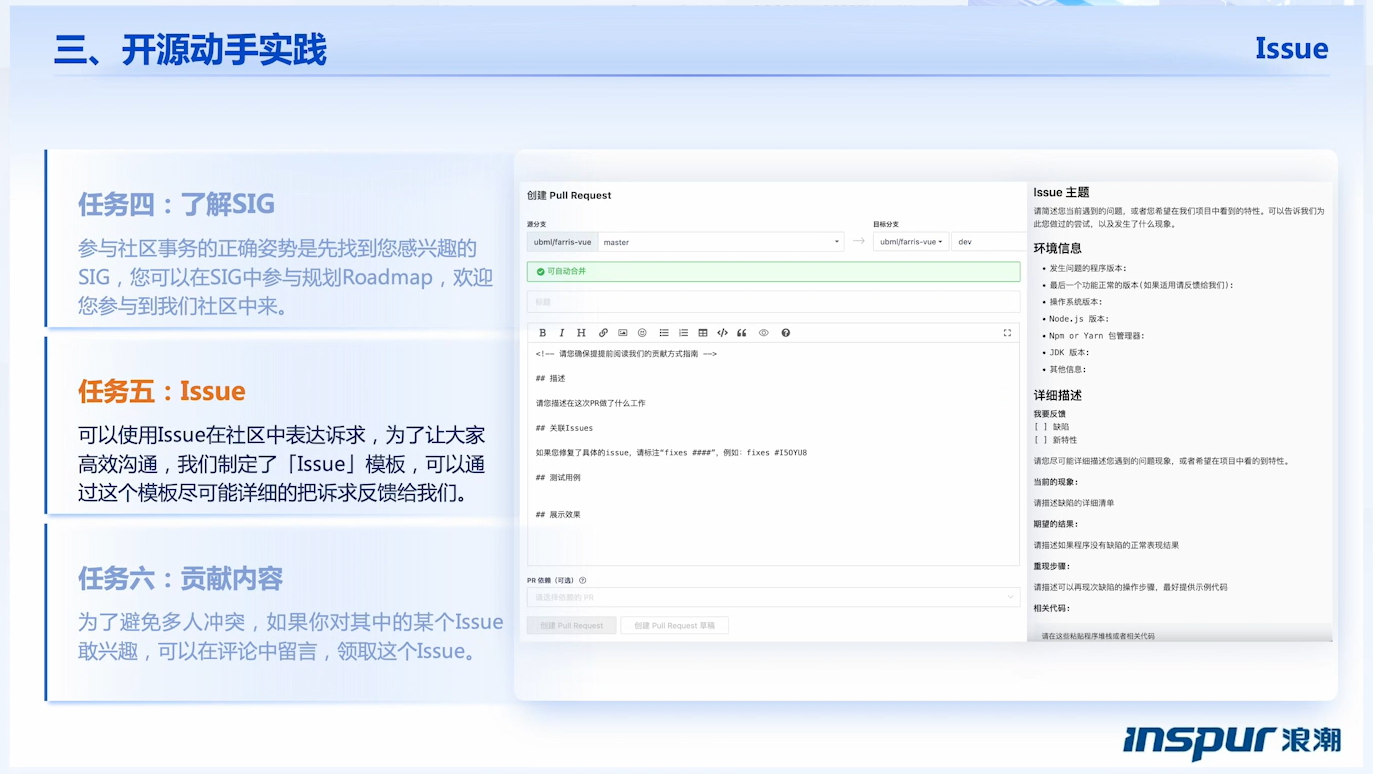Toggle markdown preview eye icon
The image size is (1373, 774).
click(x=764, y=333)
